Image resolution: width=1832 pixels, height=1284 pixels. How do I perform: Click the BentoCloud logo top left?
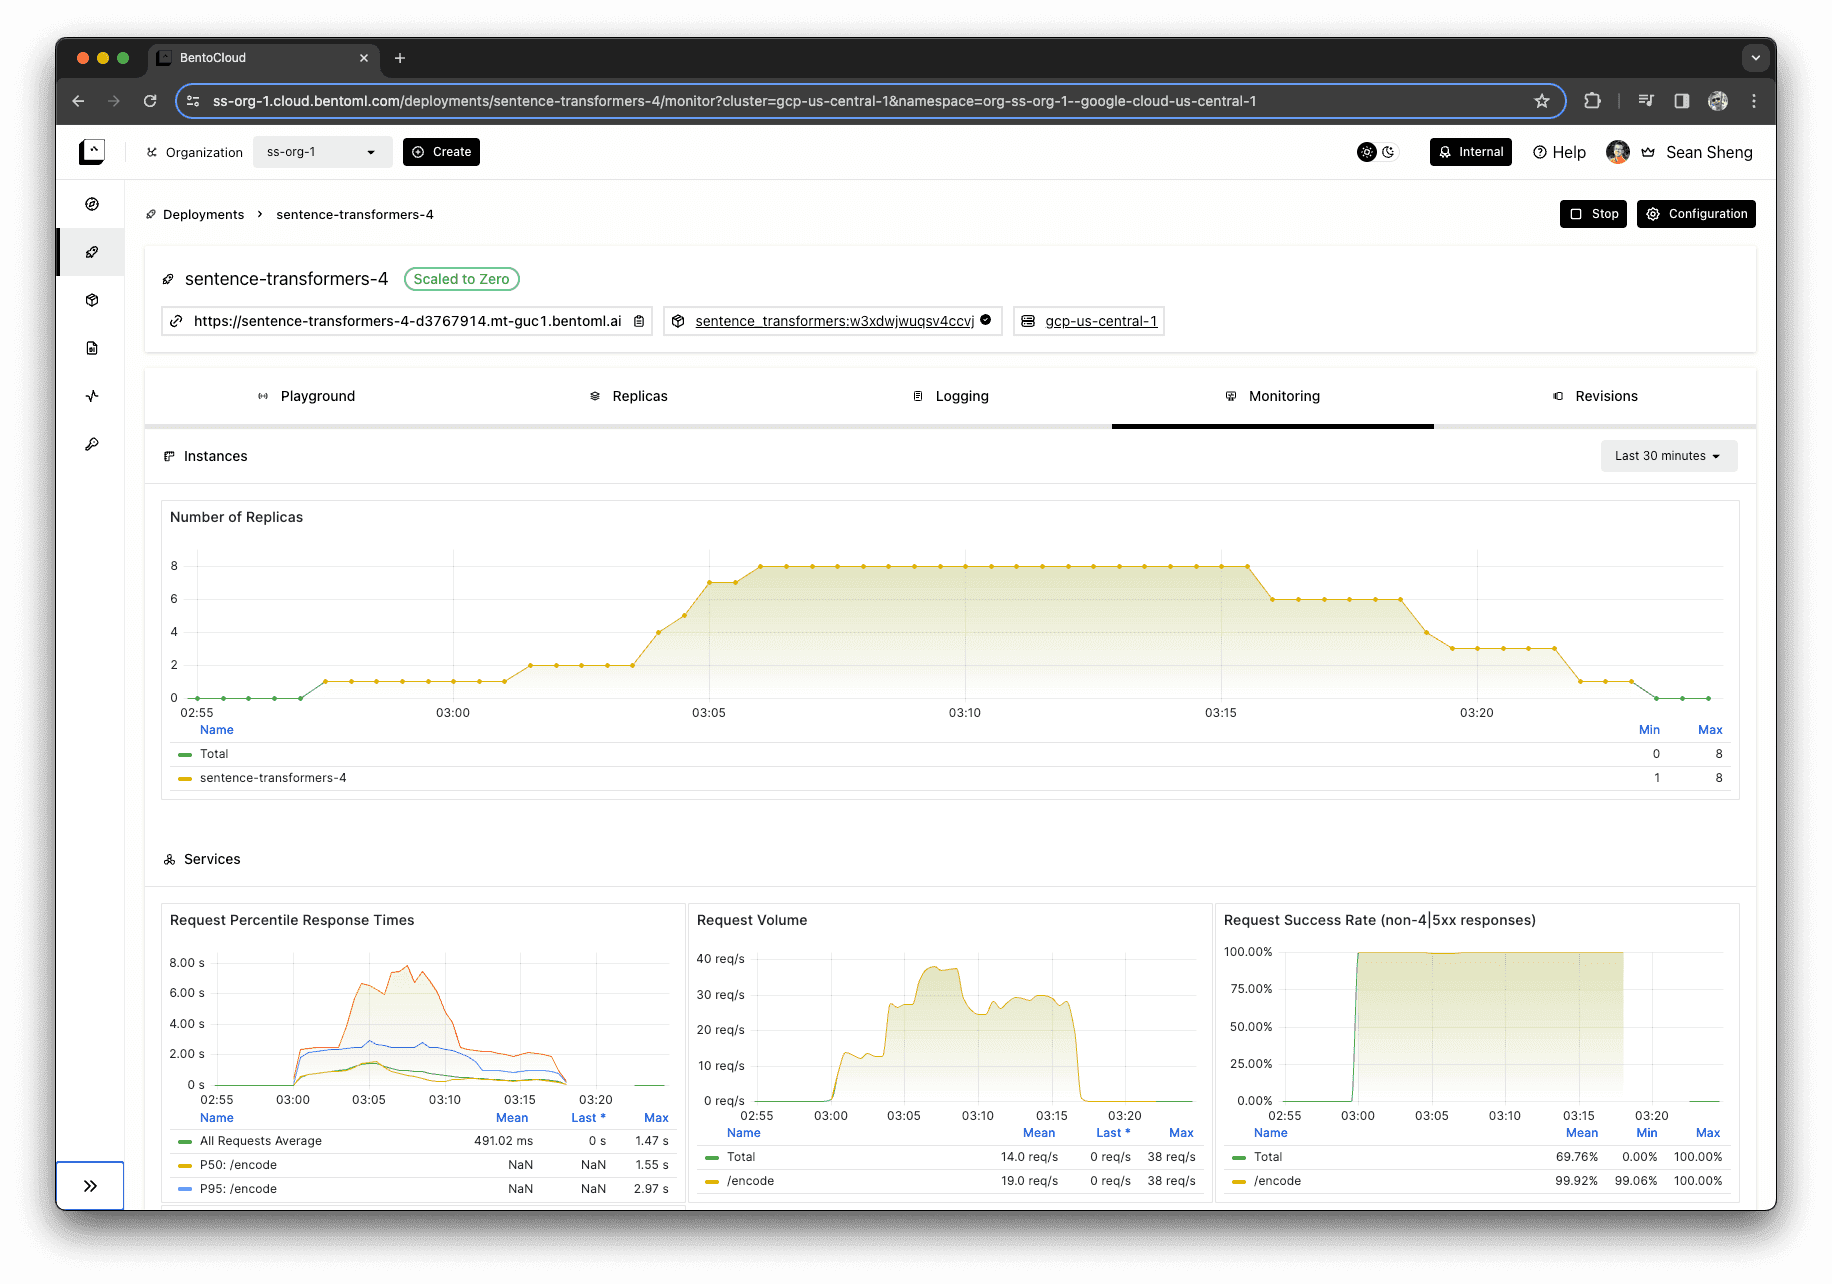pyautogui.click(x=91, y=152)
